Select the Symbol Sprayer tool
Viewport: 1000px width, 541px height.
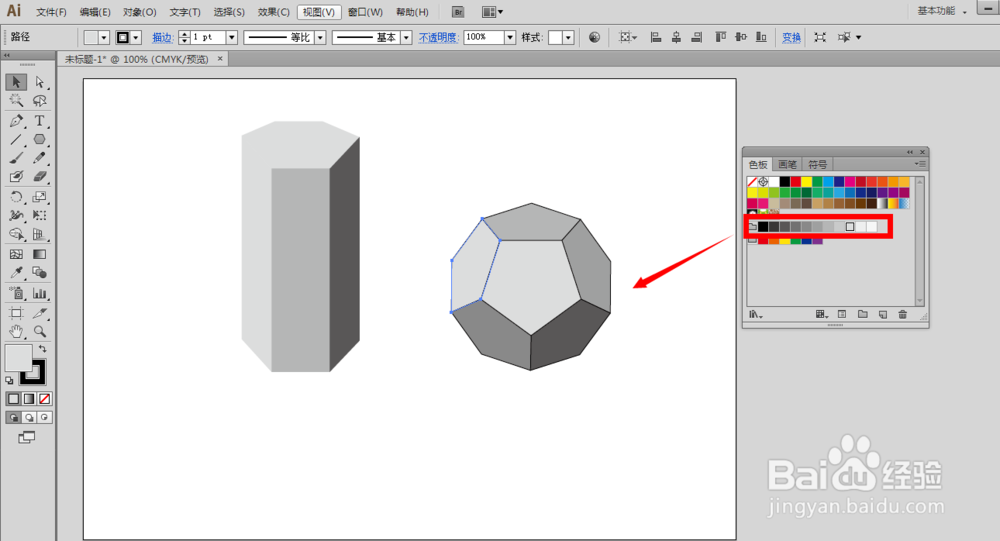pos(16,293)
